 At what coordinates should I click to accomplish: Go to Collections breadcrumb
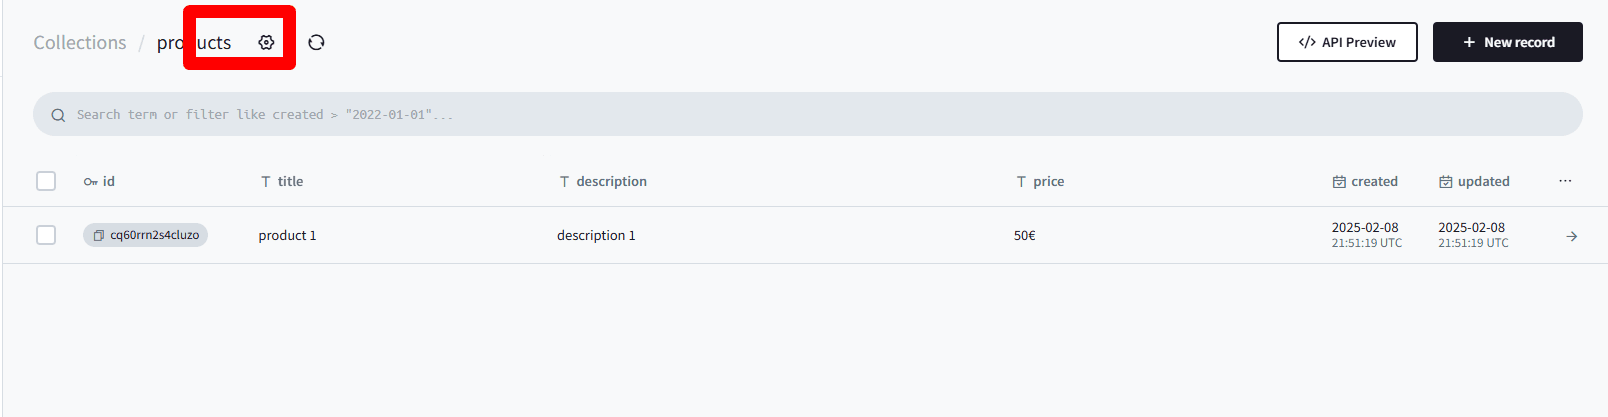[80, 42]
